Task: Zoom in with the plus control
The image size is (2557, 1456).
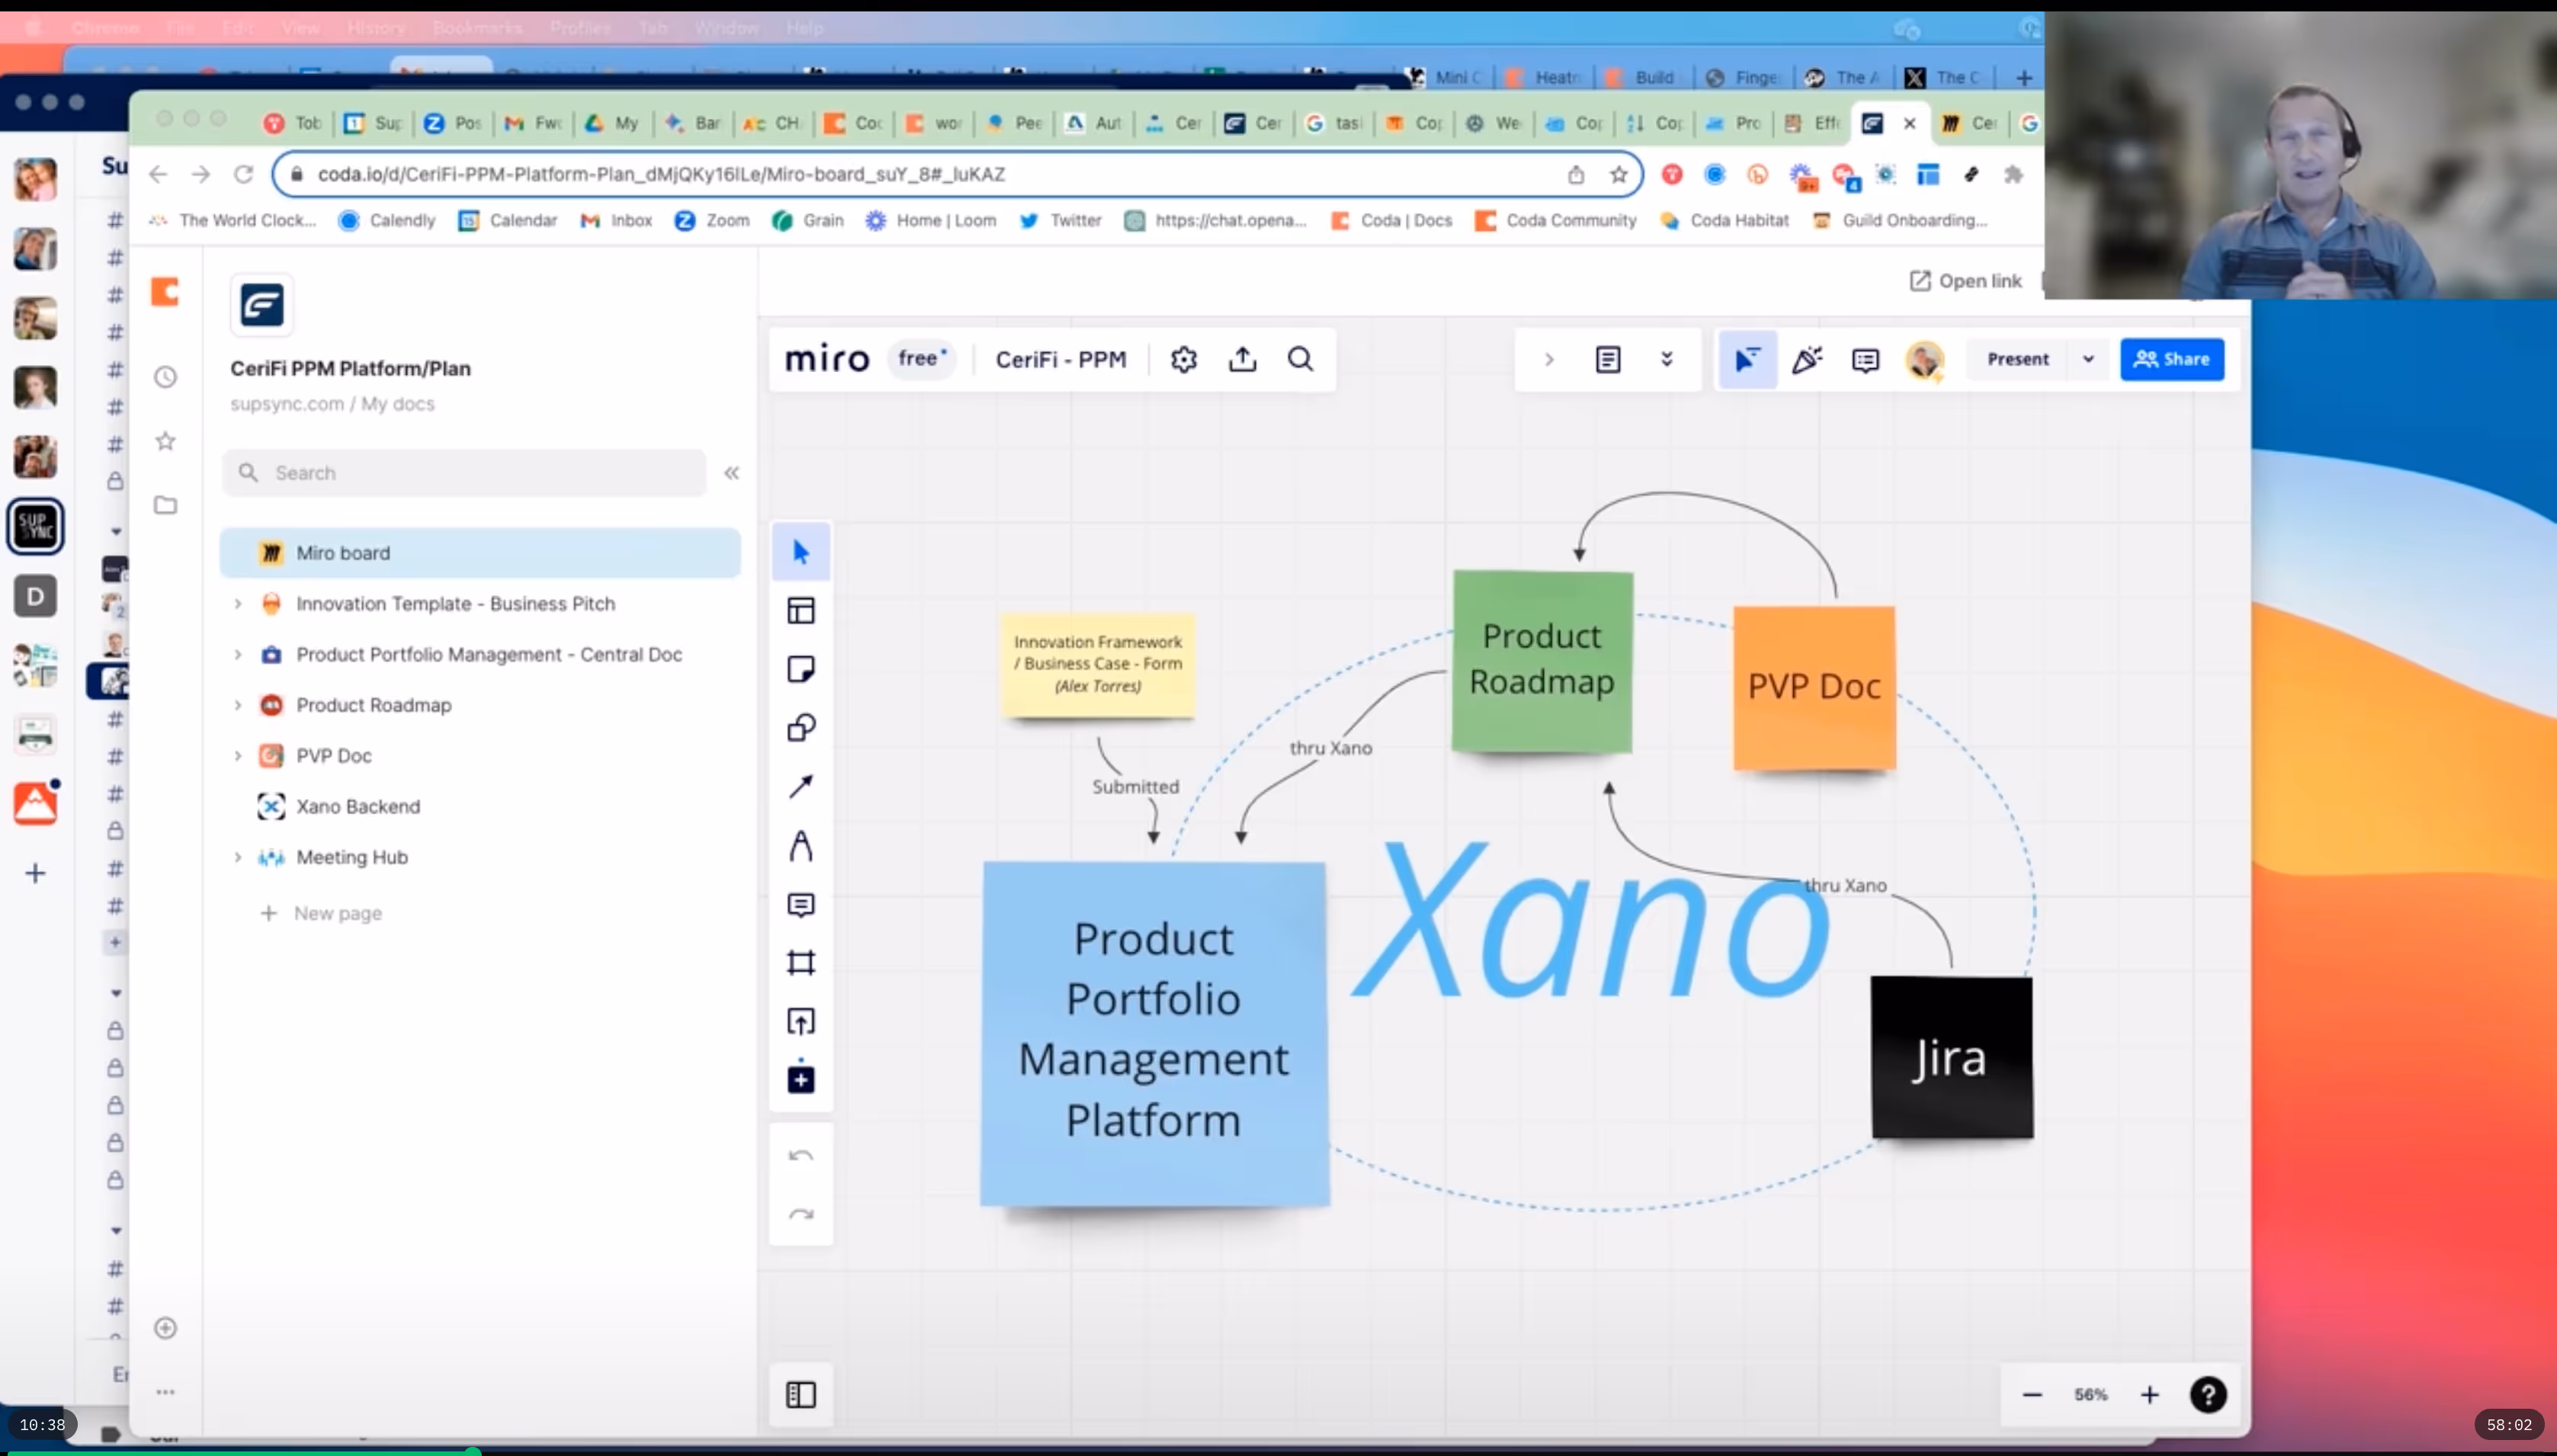Action: coord(2149,1394)
